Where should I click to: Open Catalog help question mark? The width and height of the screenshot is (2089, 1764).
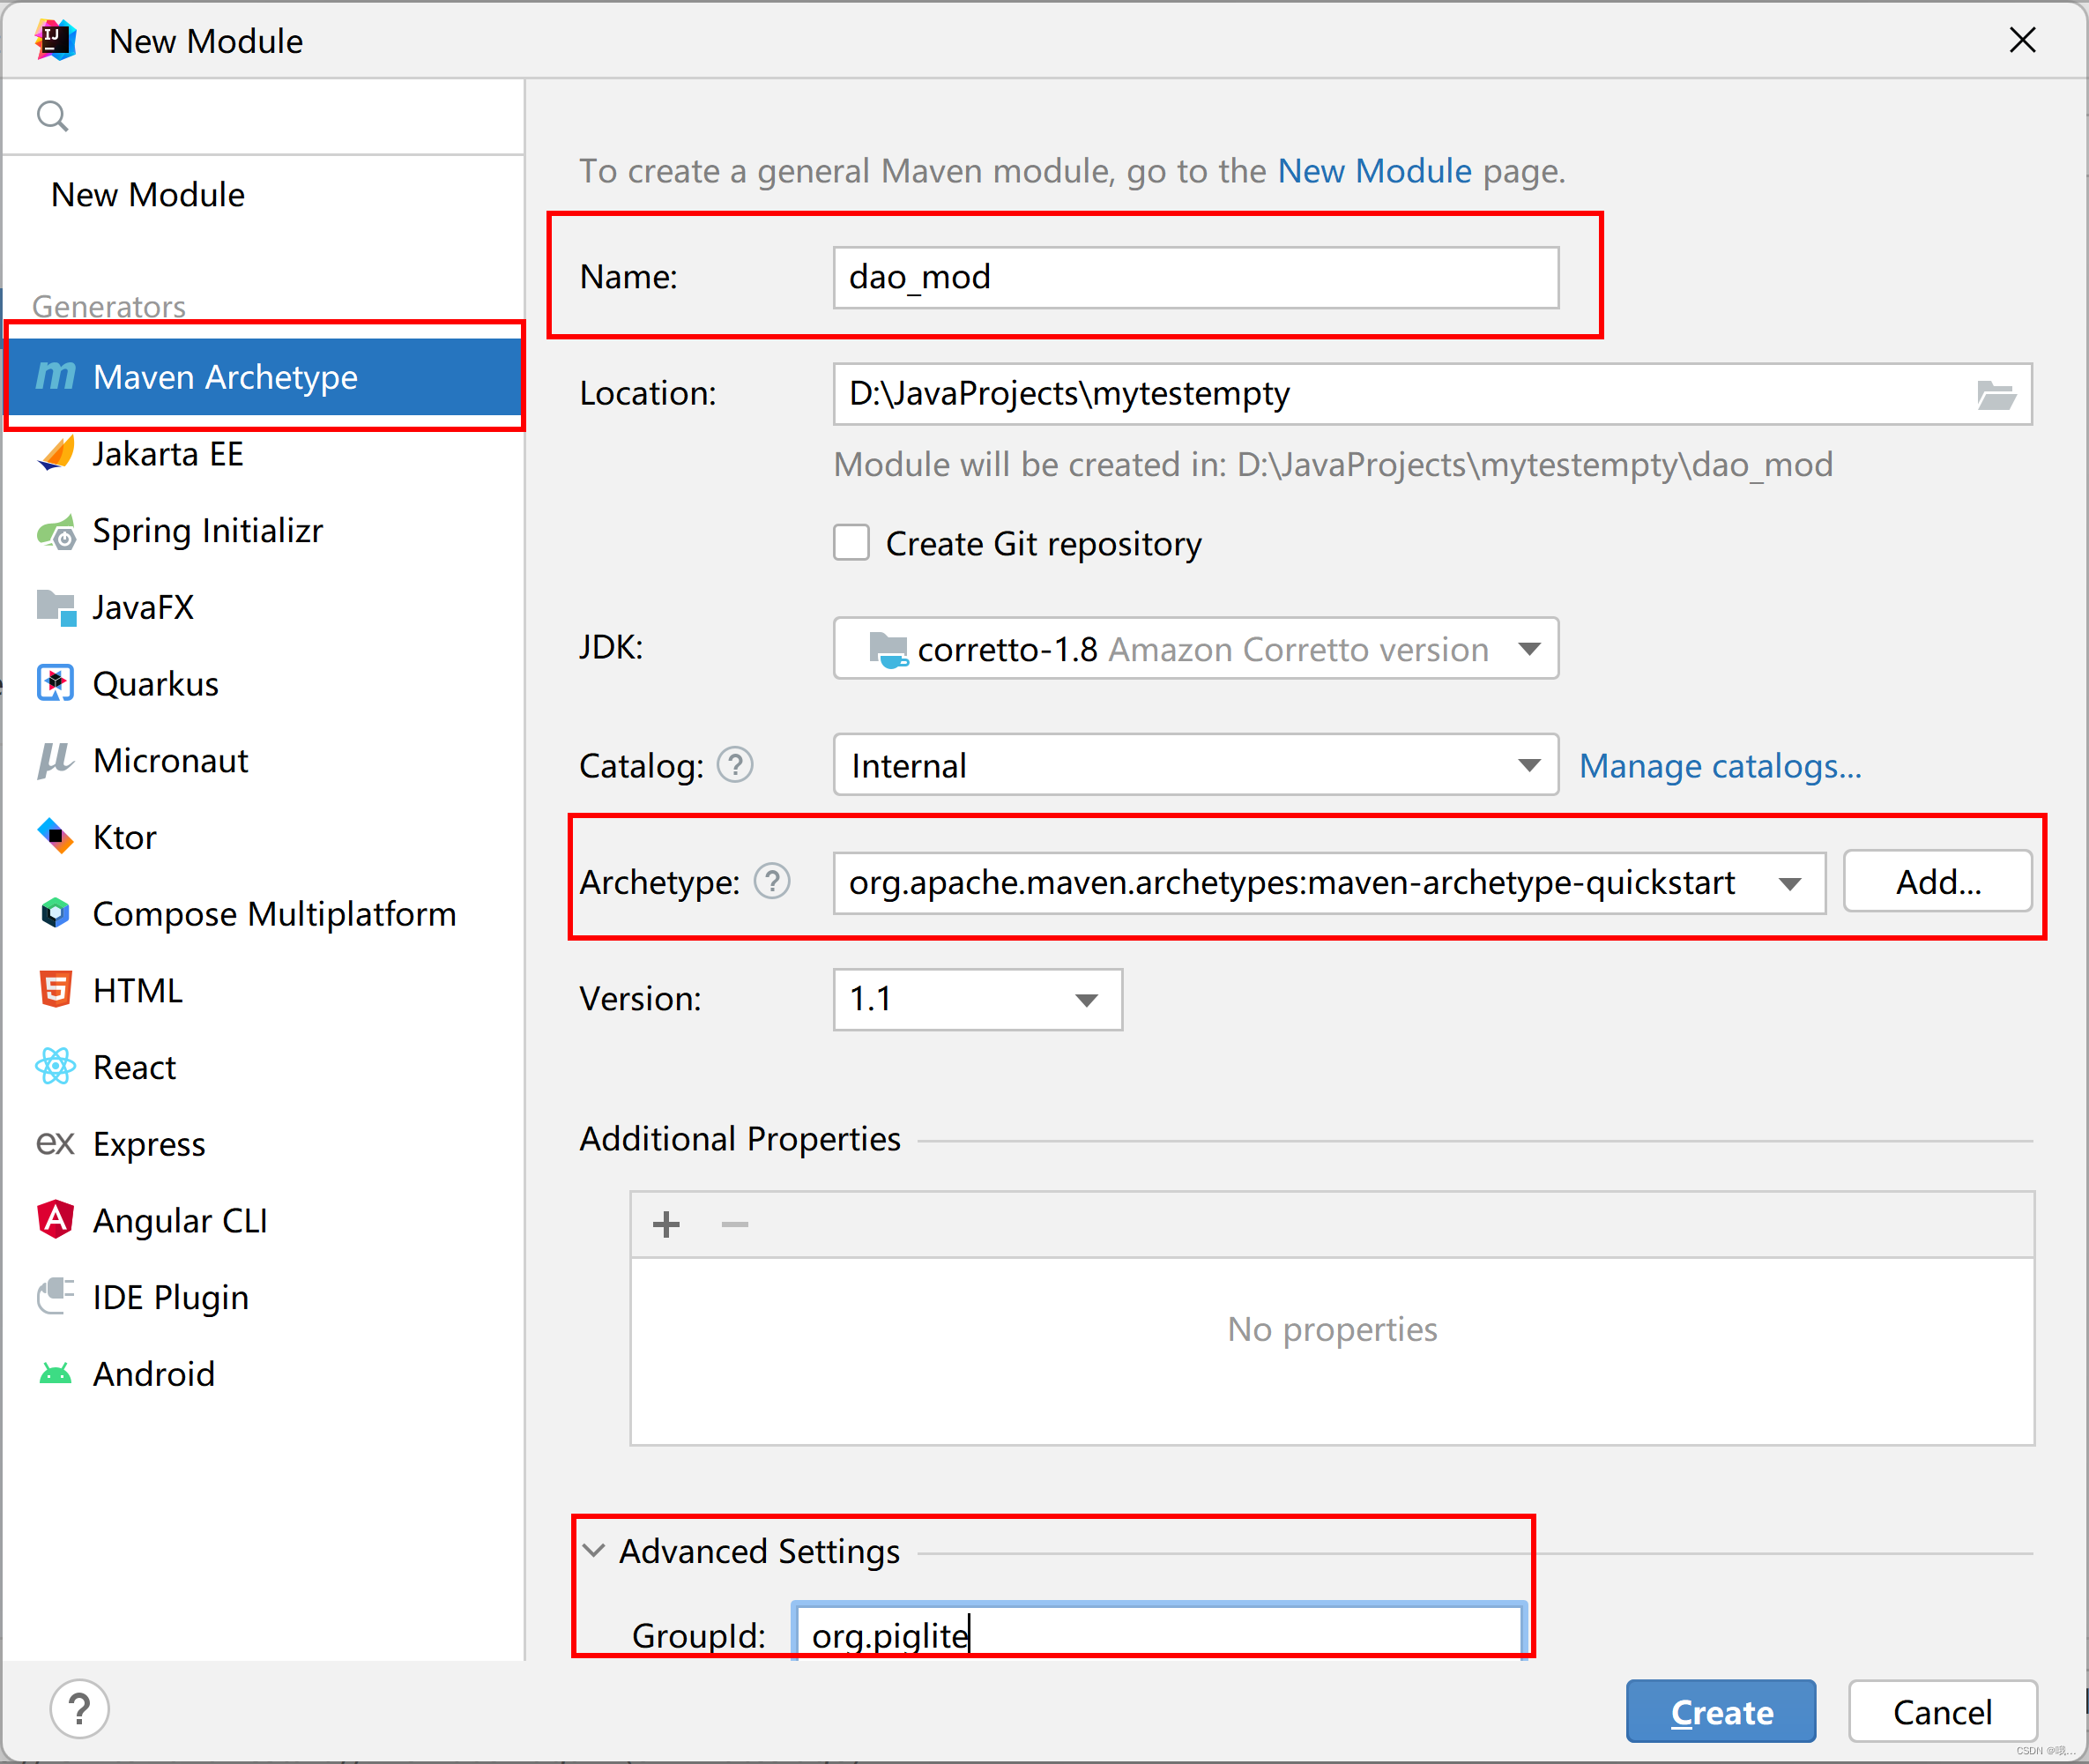click(735, 766)
